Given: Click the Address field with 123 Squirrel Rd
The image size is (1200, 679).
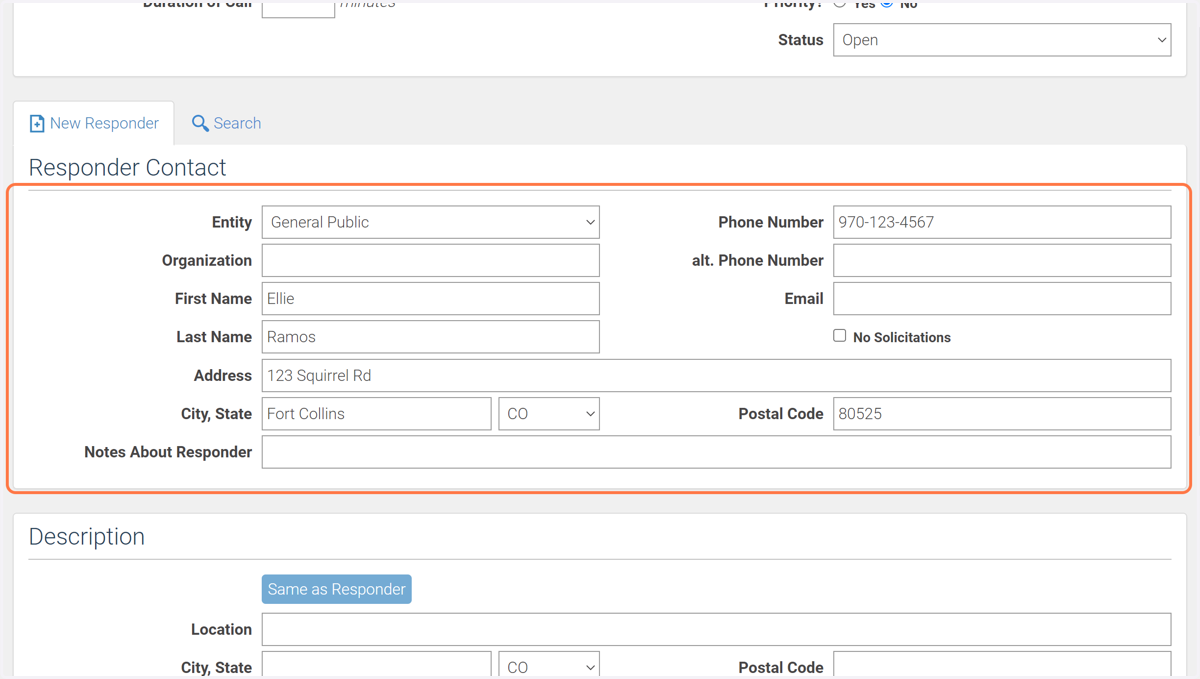Looking at the screenshot, I should tap(716, 375).
